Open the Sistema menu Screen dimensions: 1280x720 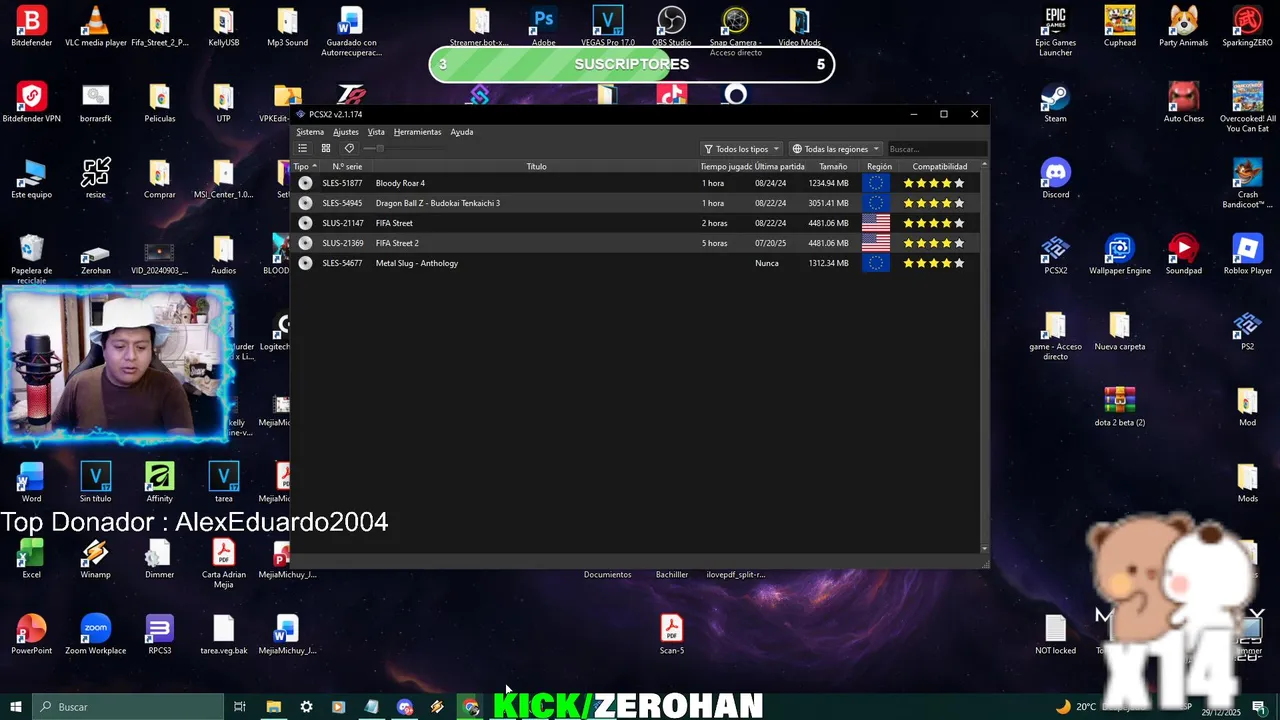click(310, 132)
